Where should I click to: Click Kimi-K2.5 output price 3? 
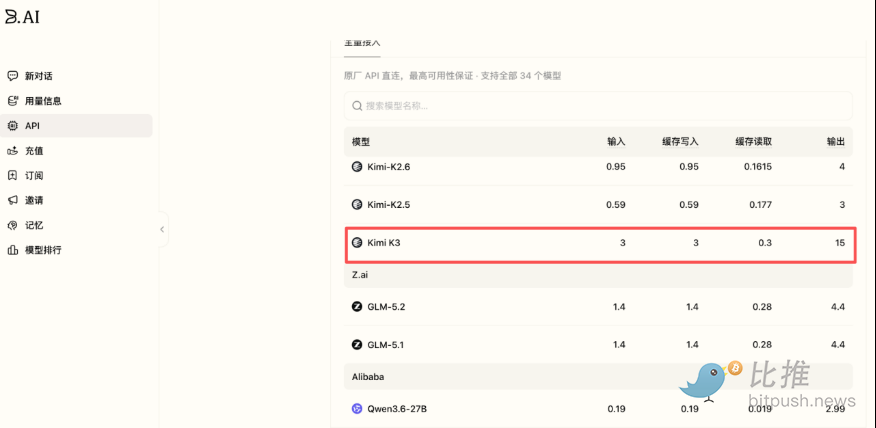[842, 205]
